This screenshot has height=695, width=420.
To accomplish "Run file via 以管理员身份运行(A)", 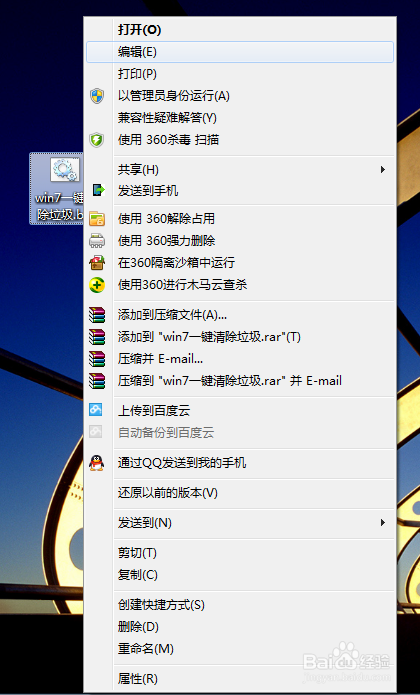I will pyautogui.click(x=240, y=96).
